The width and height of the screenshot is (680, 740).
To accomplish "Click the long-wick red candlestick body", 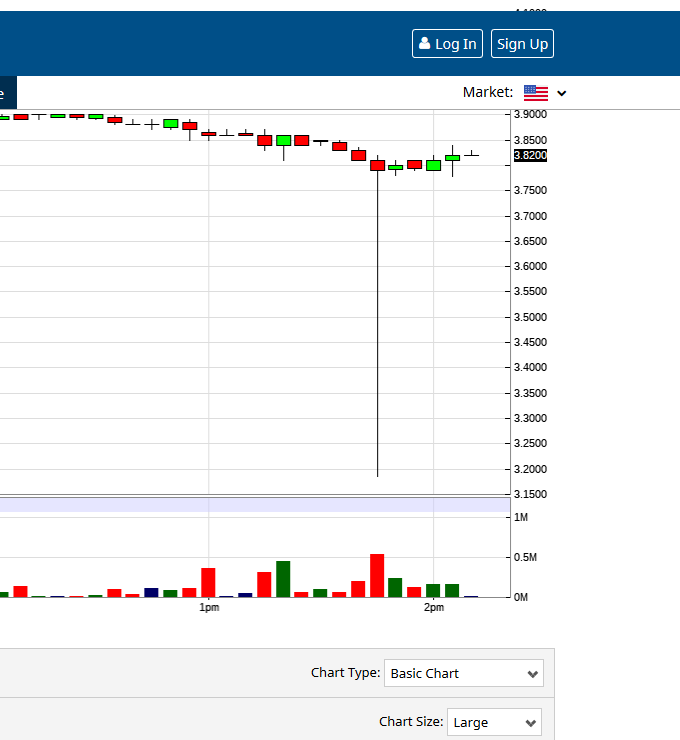I will [378, 165].
